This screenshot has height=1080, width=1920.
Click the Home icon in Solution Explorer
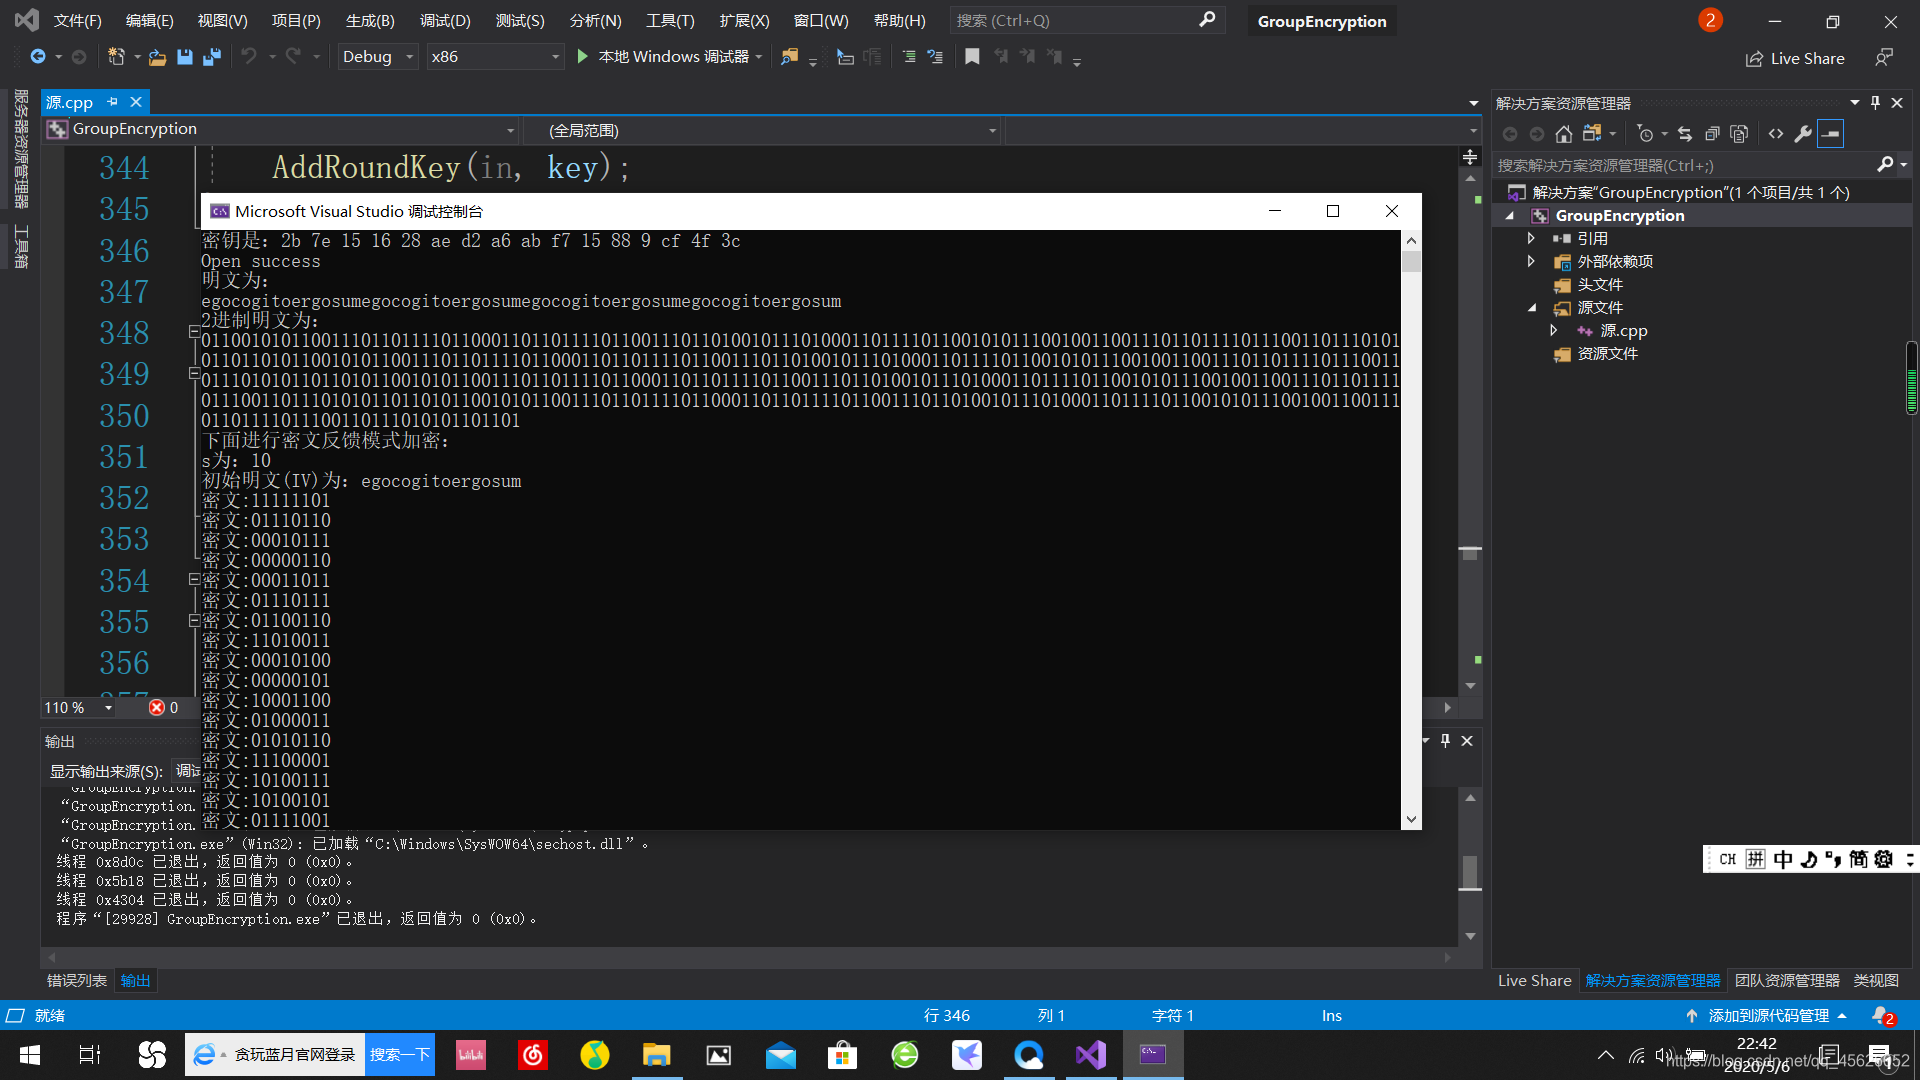pyautogui.click(x=1564, y=134)
